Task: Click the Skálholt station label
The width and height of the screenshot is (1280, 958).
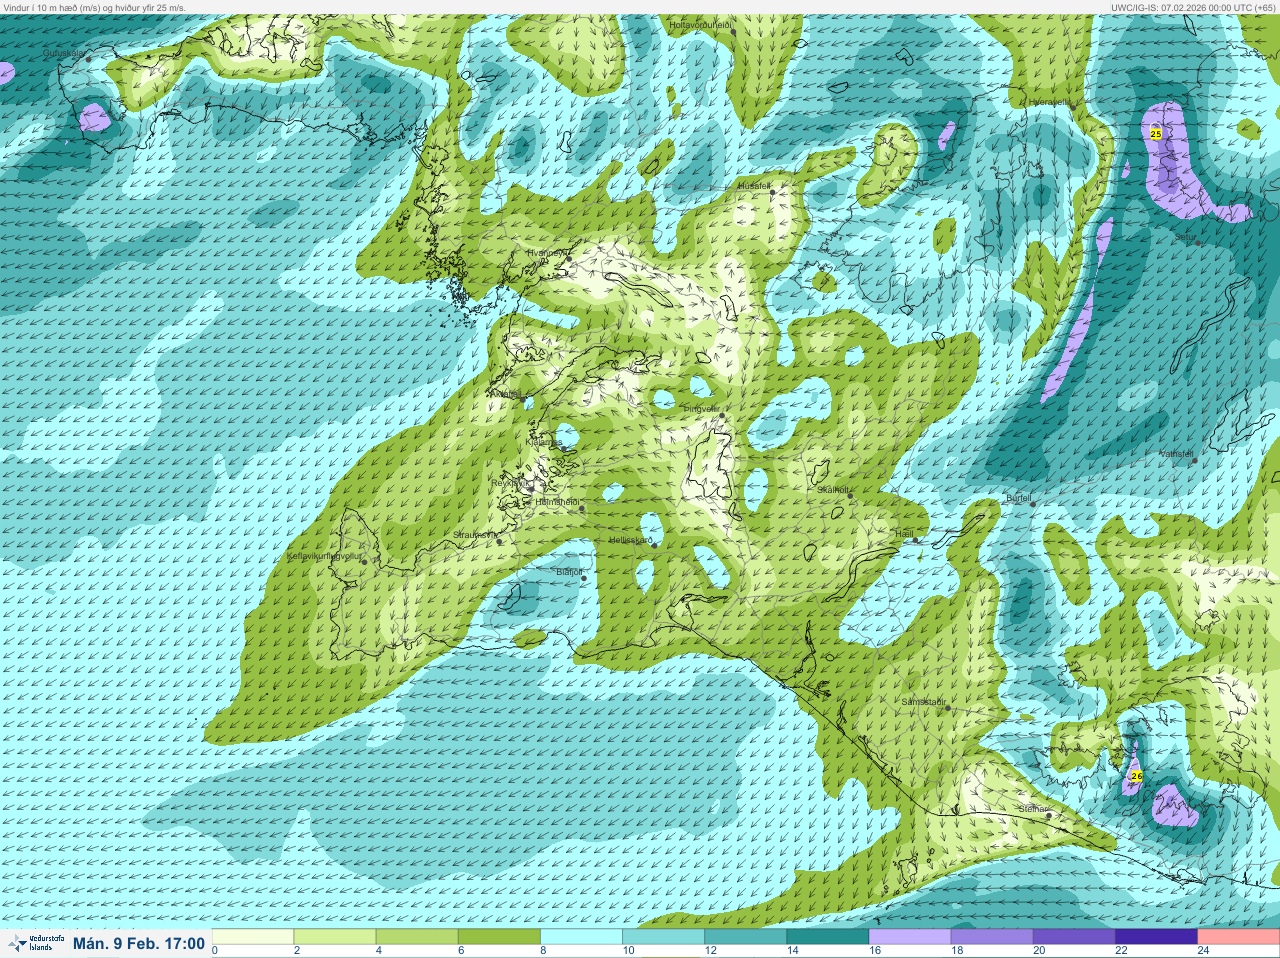Action: (x=833, y=489)
